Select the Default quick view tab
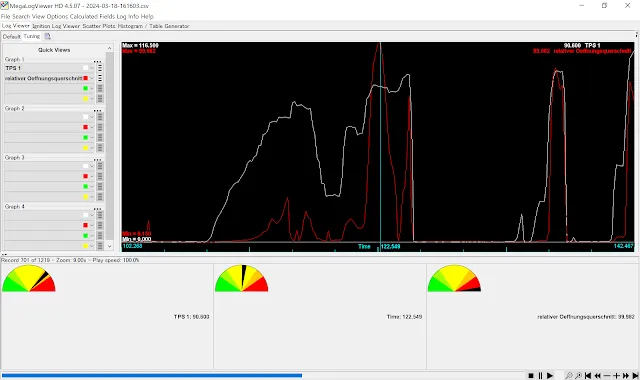640x380 pixels. coord(11,36)
